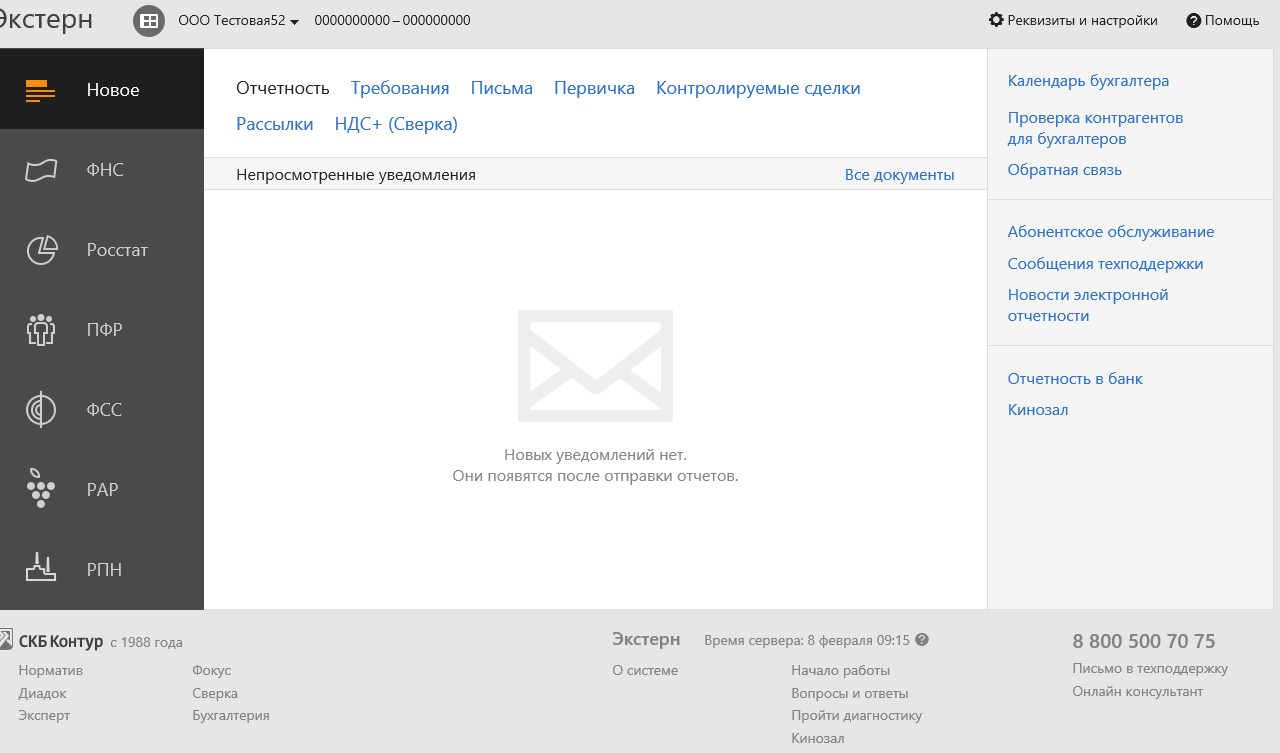This screenshot has width=1280, height=753.
Task: Click the question mark icon for Помощь
Action: (x=1193, y=21)
